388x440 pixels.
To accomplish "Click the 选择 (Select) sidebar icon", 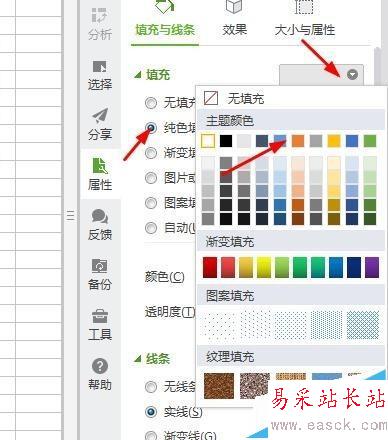I will 100,75.
